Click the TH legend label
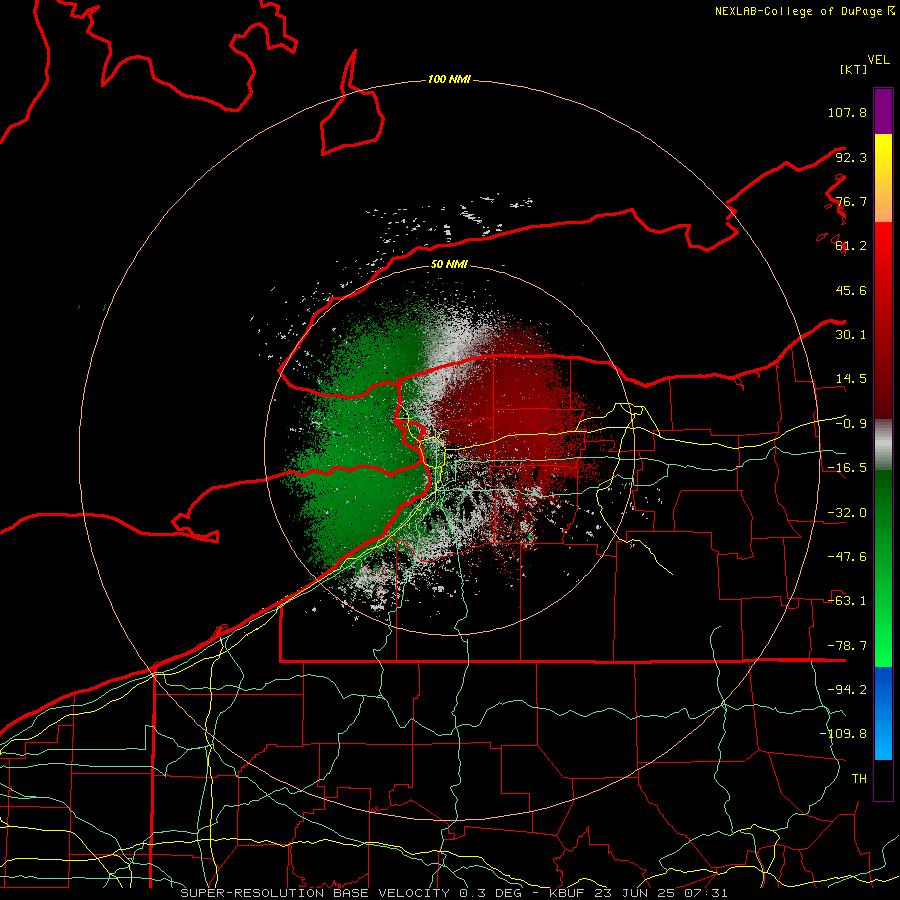Viewport: 900px width, 900px height. tap(859, 779)
